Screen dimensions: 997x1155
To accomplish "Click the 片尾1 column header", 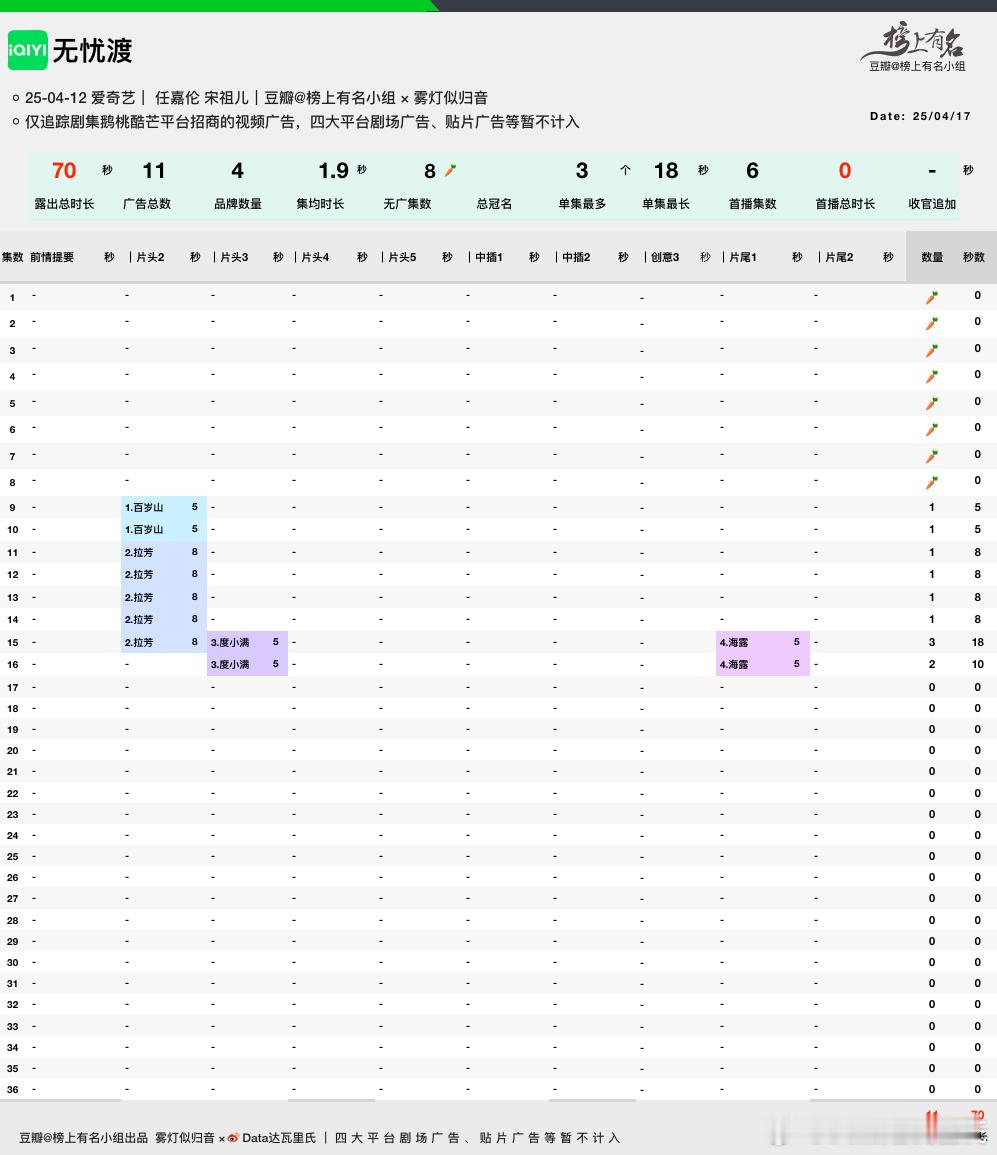I will tap(743, 257).
